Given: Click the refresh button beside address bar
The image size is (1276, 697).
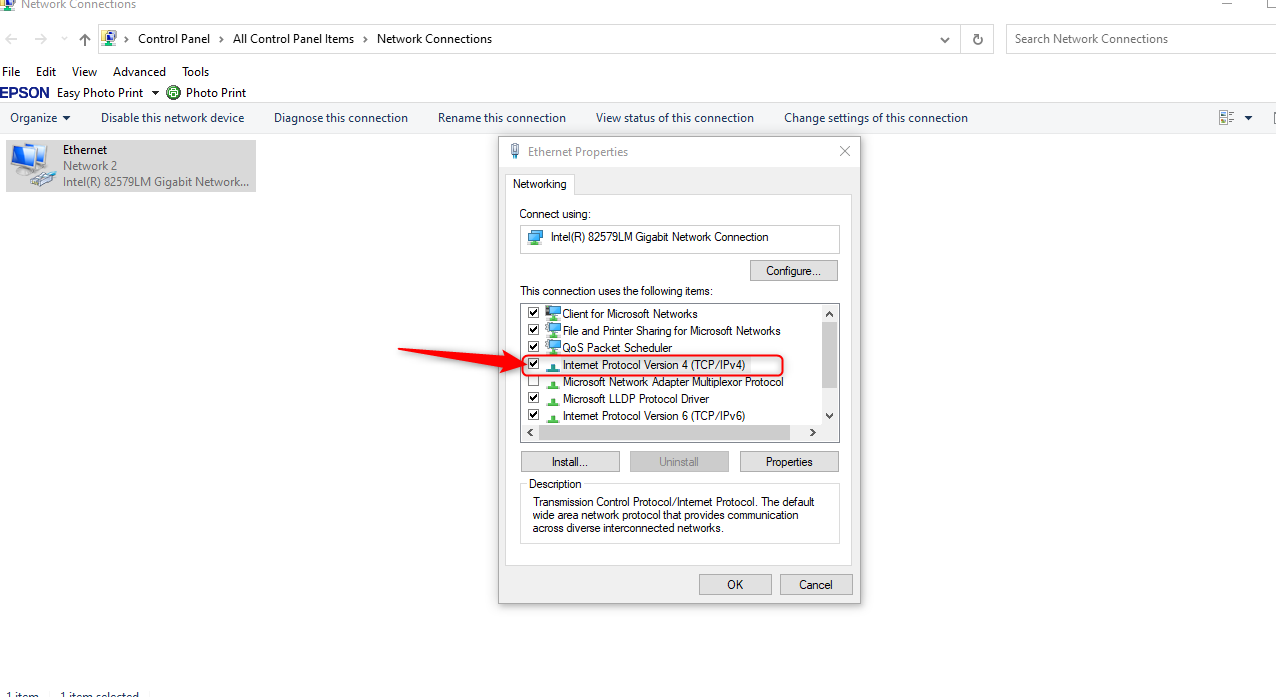Looking at the screenshot, I should 977,39.
